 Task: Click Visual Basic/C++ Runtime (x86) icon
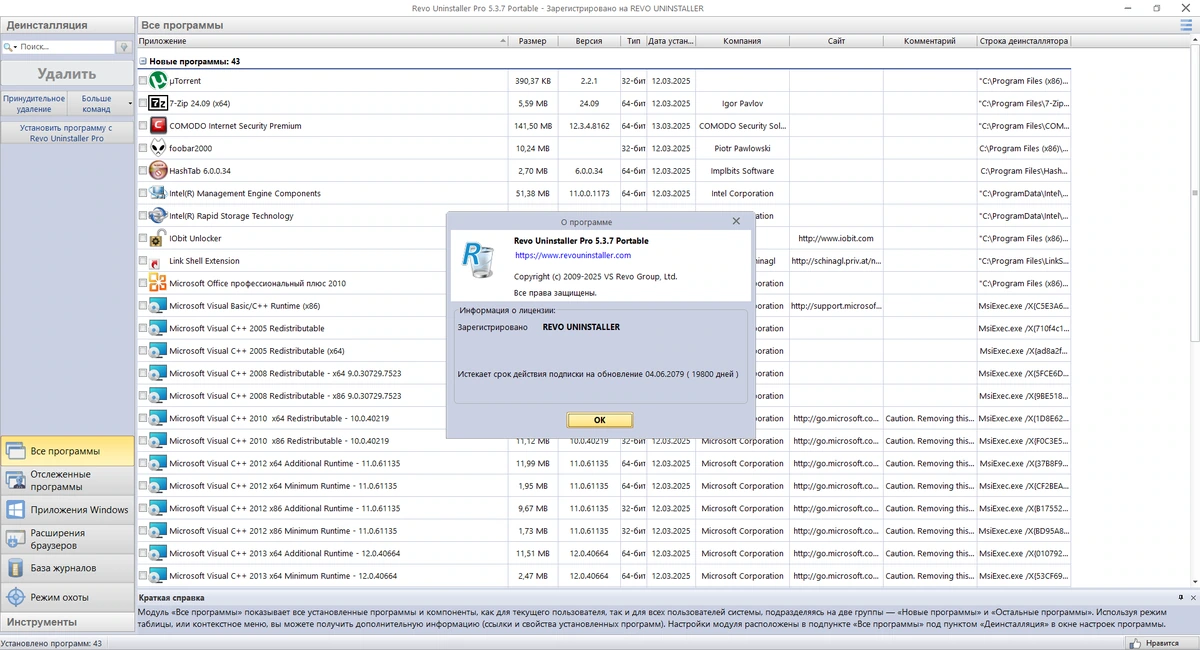coord(158,306)
